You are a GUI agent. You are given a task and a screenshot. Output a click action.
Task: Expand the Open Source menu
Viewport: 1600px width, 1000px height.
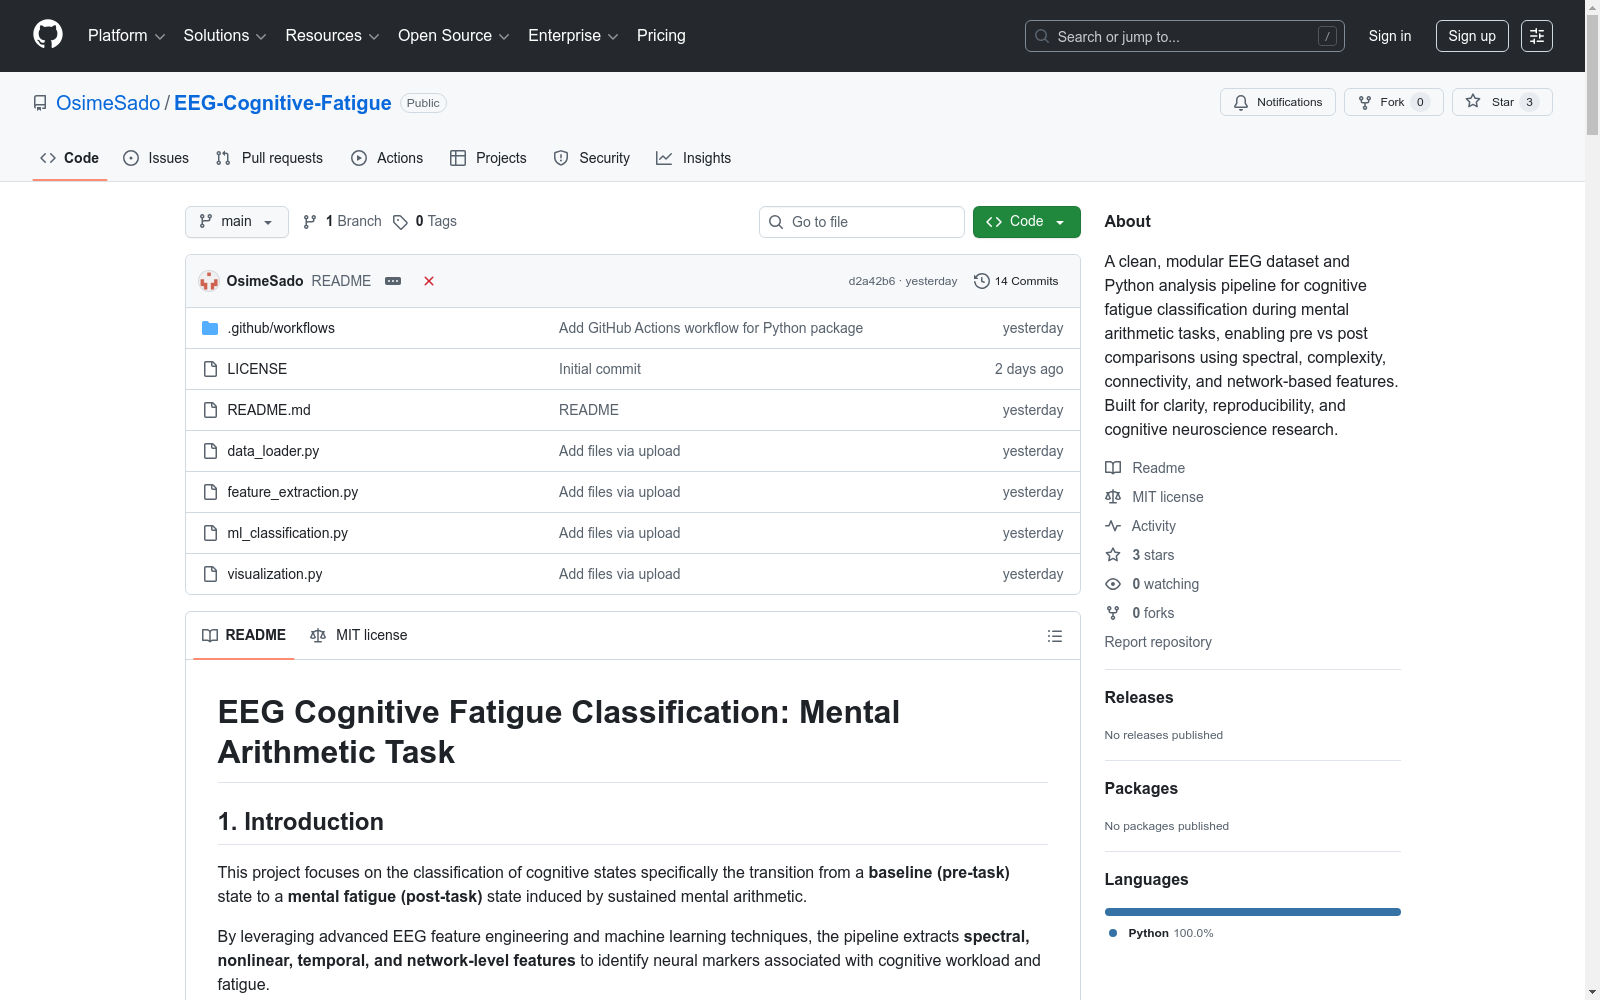pos(454,36)
